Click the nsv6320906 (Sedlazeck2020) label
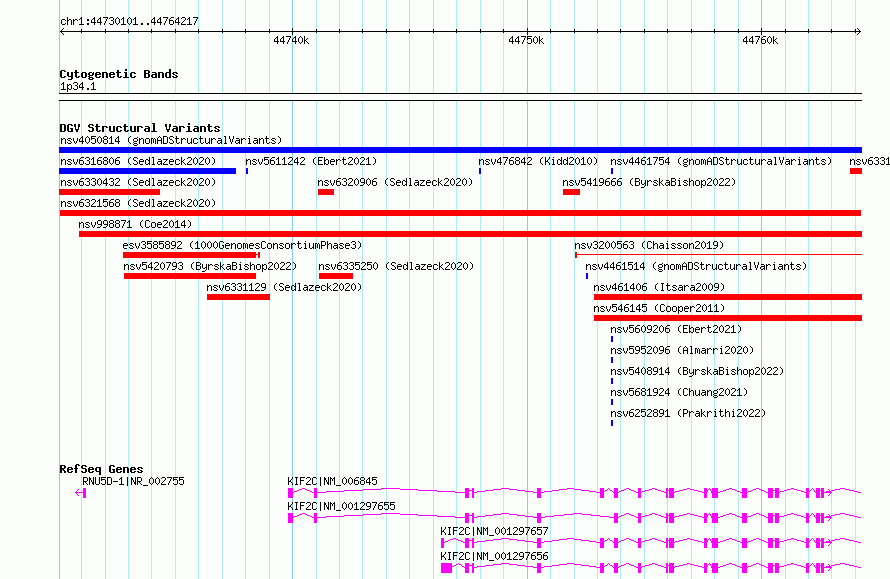 pos(395,182)
